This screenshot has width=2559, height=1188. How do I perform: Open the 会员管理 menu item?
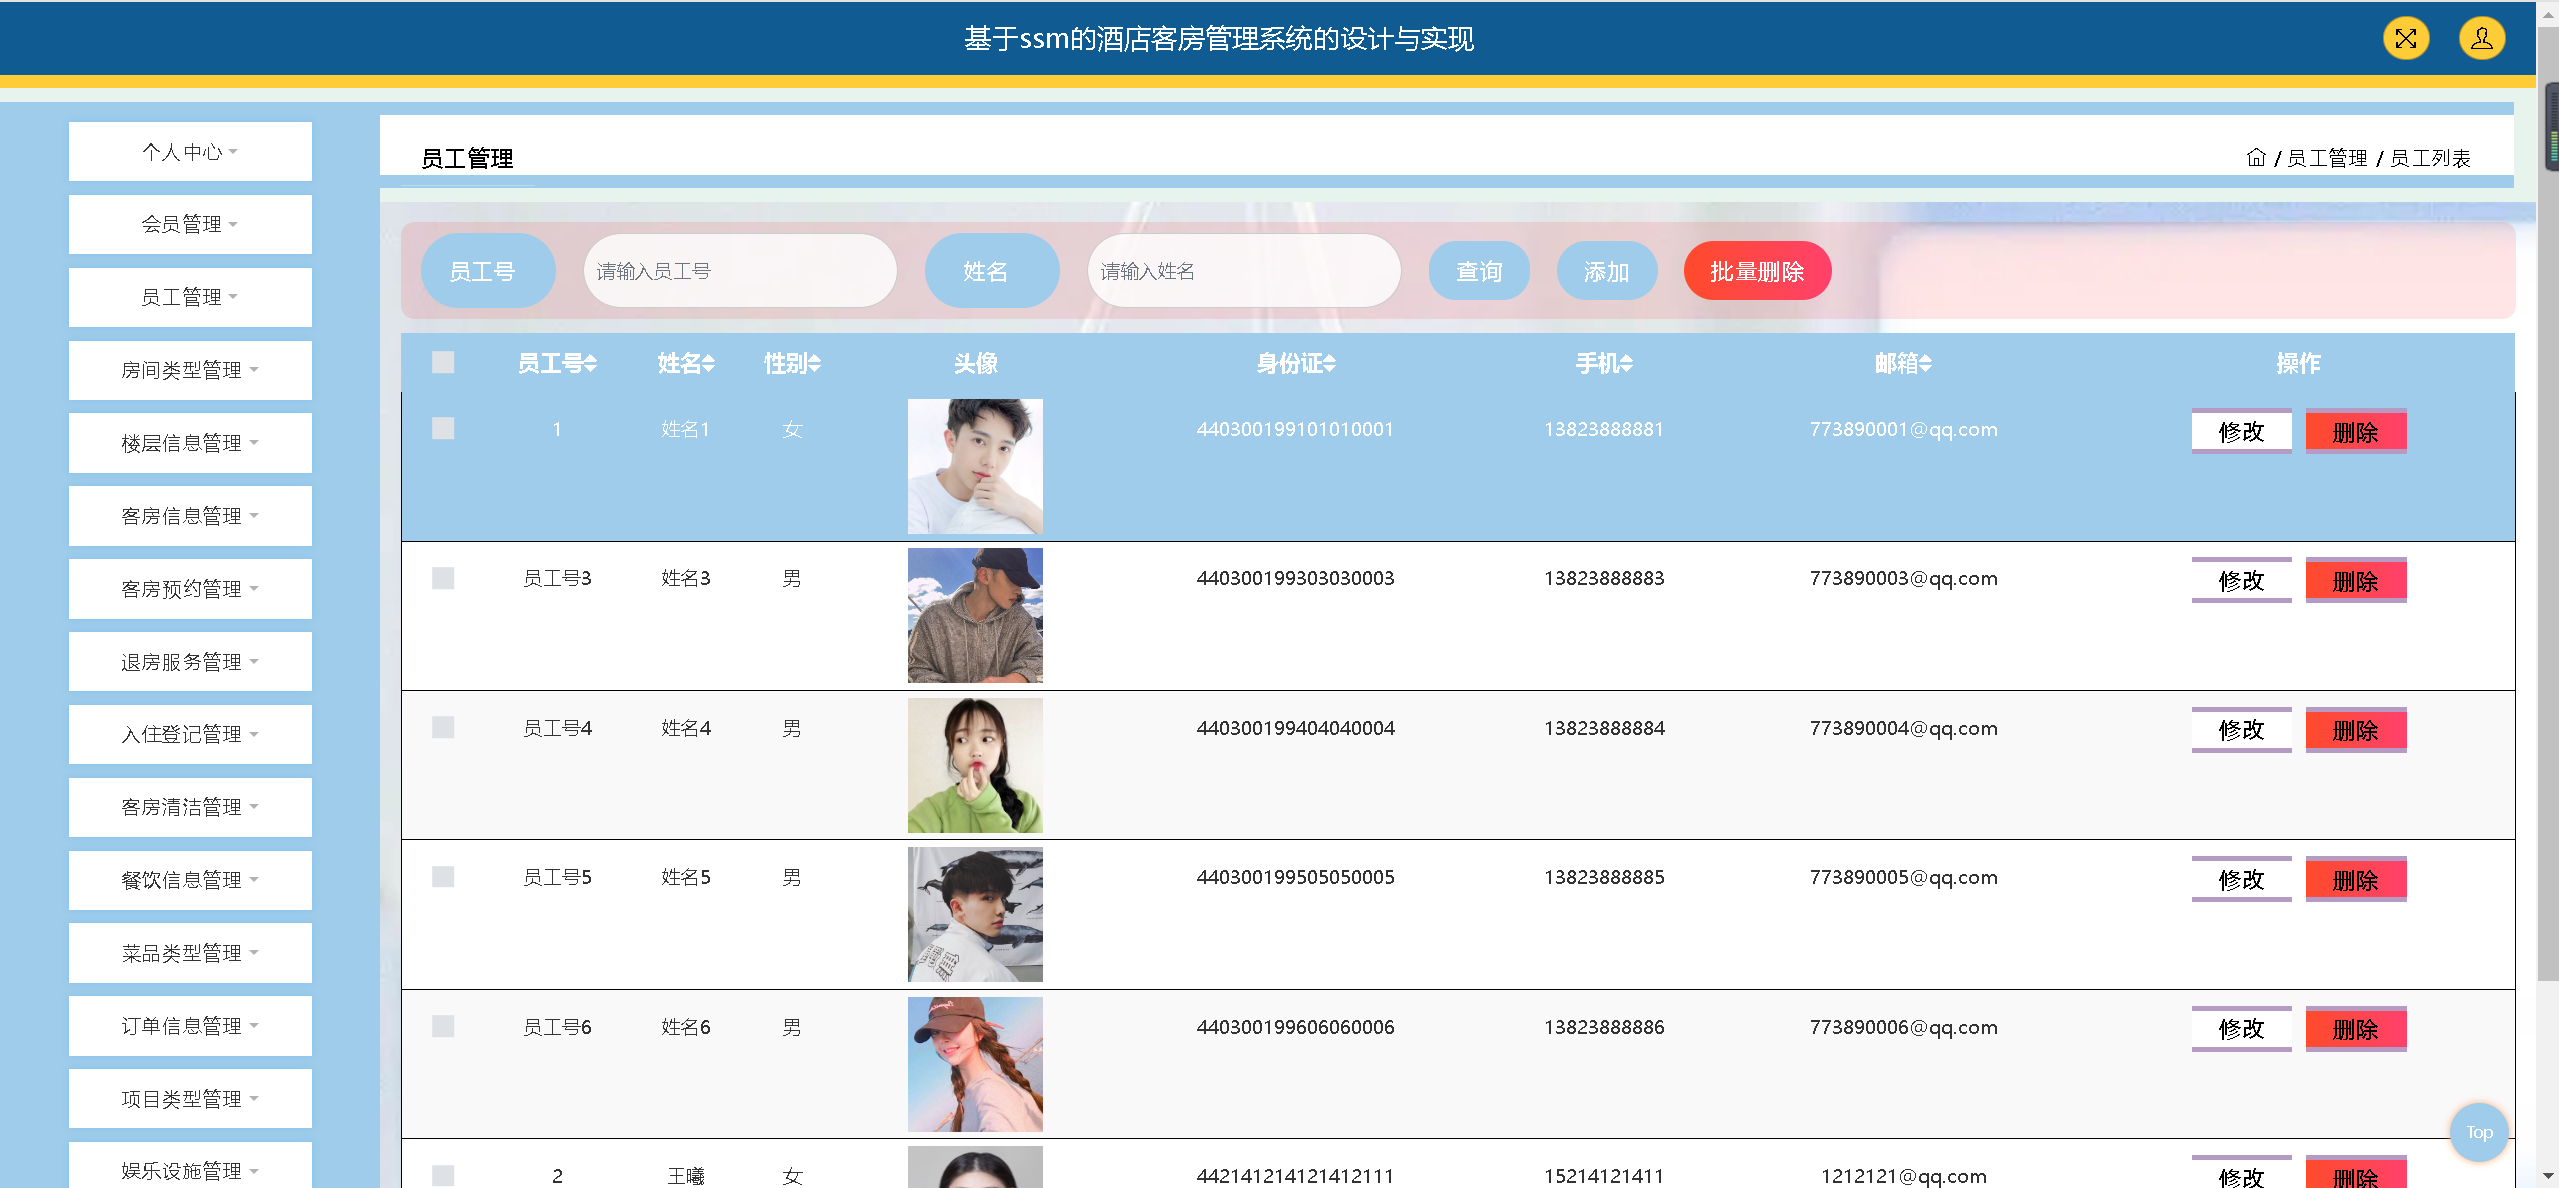click(190, 224)
